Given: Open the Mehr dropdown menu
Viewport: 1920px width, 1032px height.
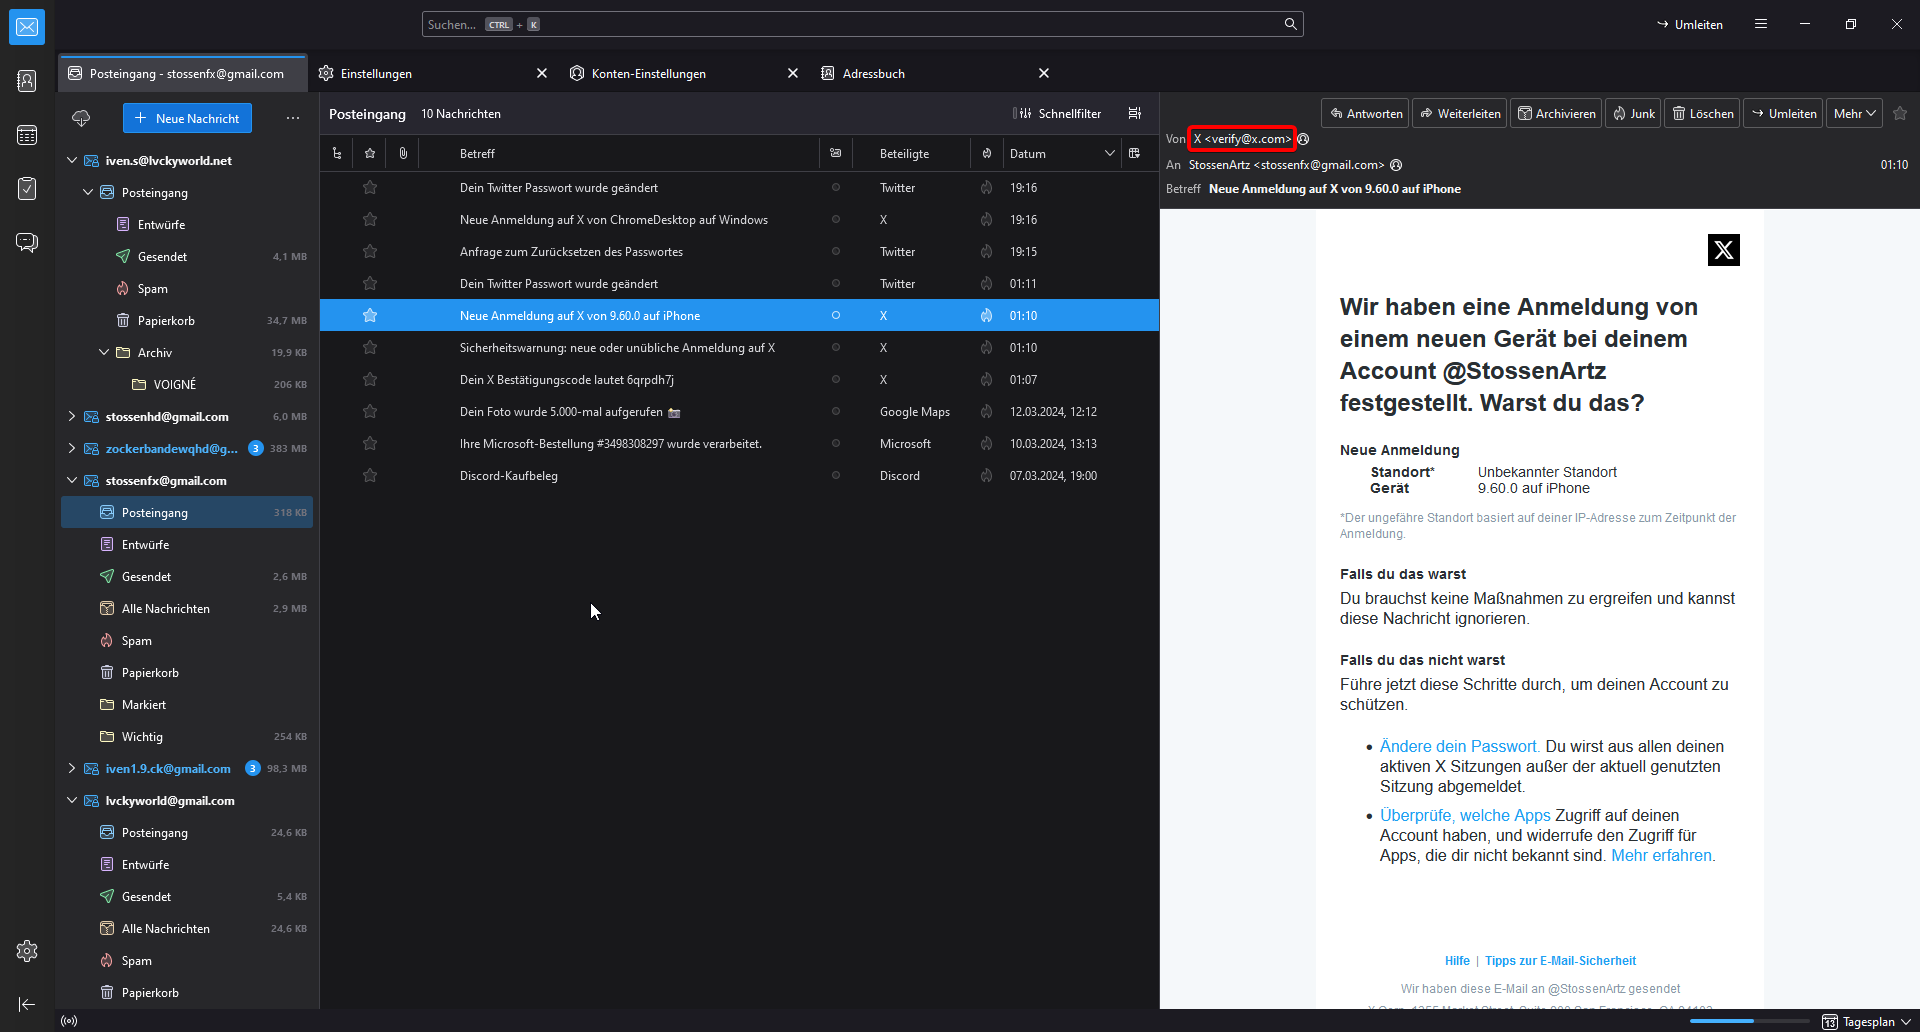Looking at the screenshot, I should [1854, 114].
